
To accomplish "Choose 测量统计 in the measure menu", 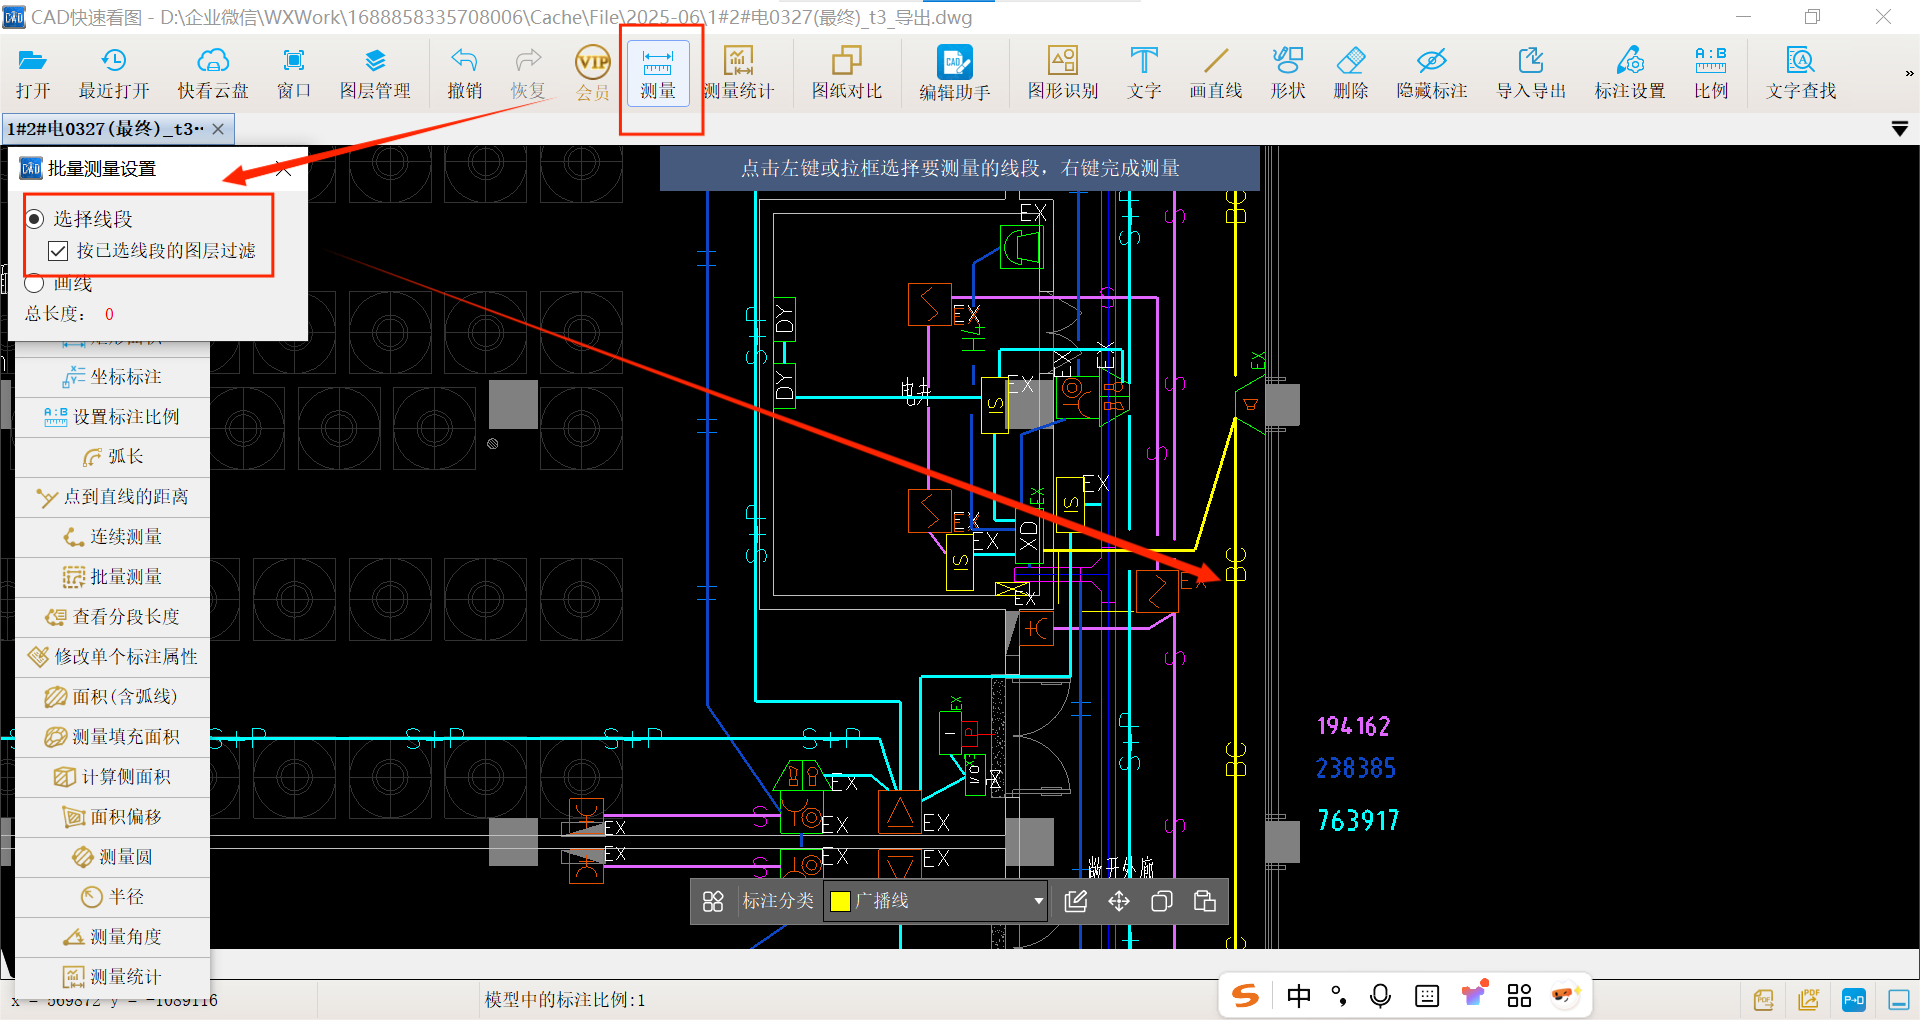I will click(x=112, y=977).
